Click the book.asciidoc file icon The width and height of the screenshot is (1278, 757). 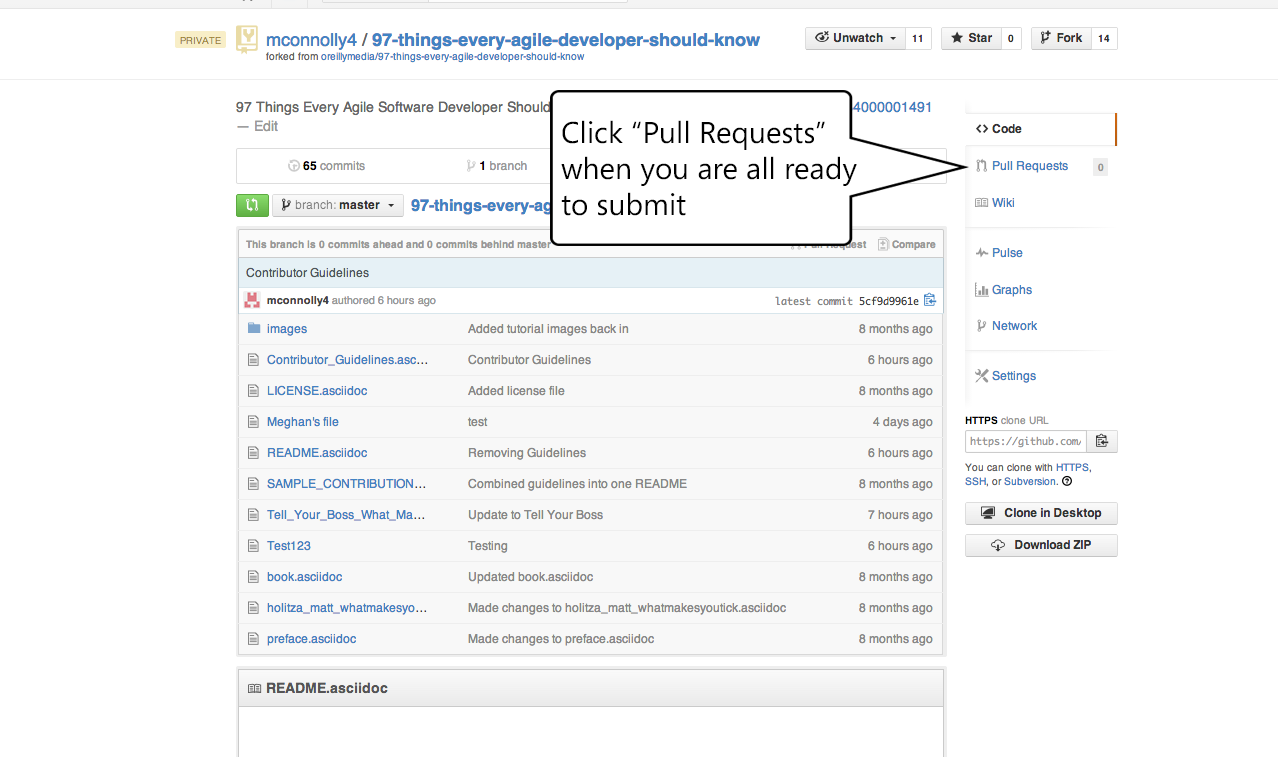pyautogui.click(x=254, y=577)
